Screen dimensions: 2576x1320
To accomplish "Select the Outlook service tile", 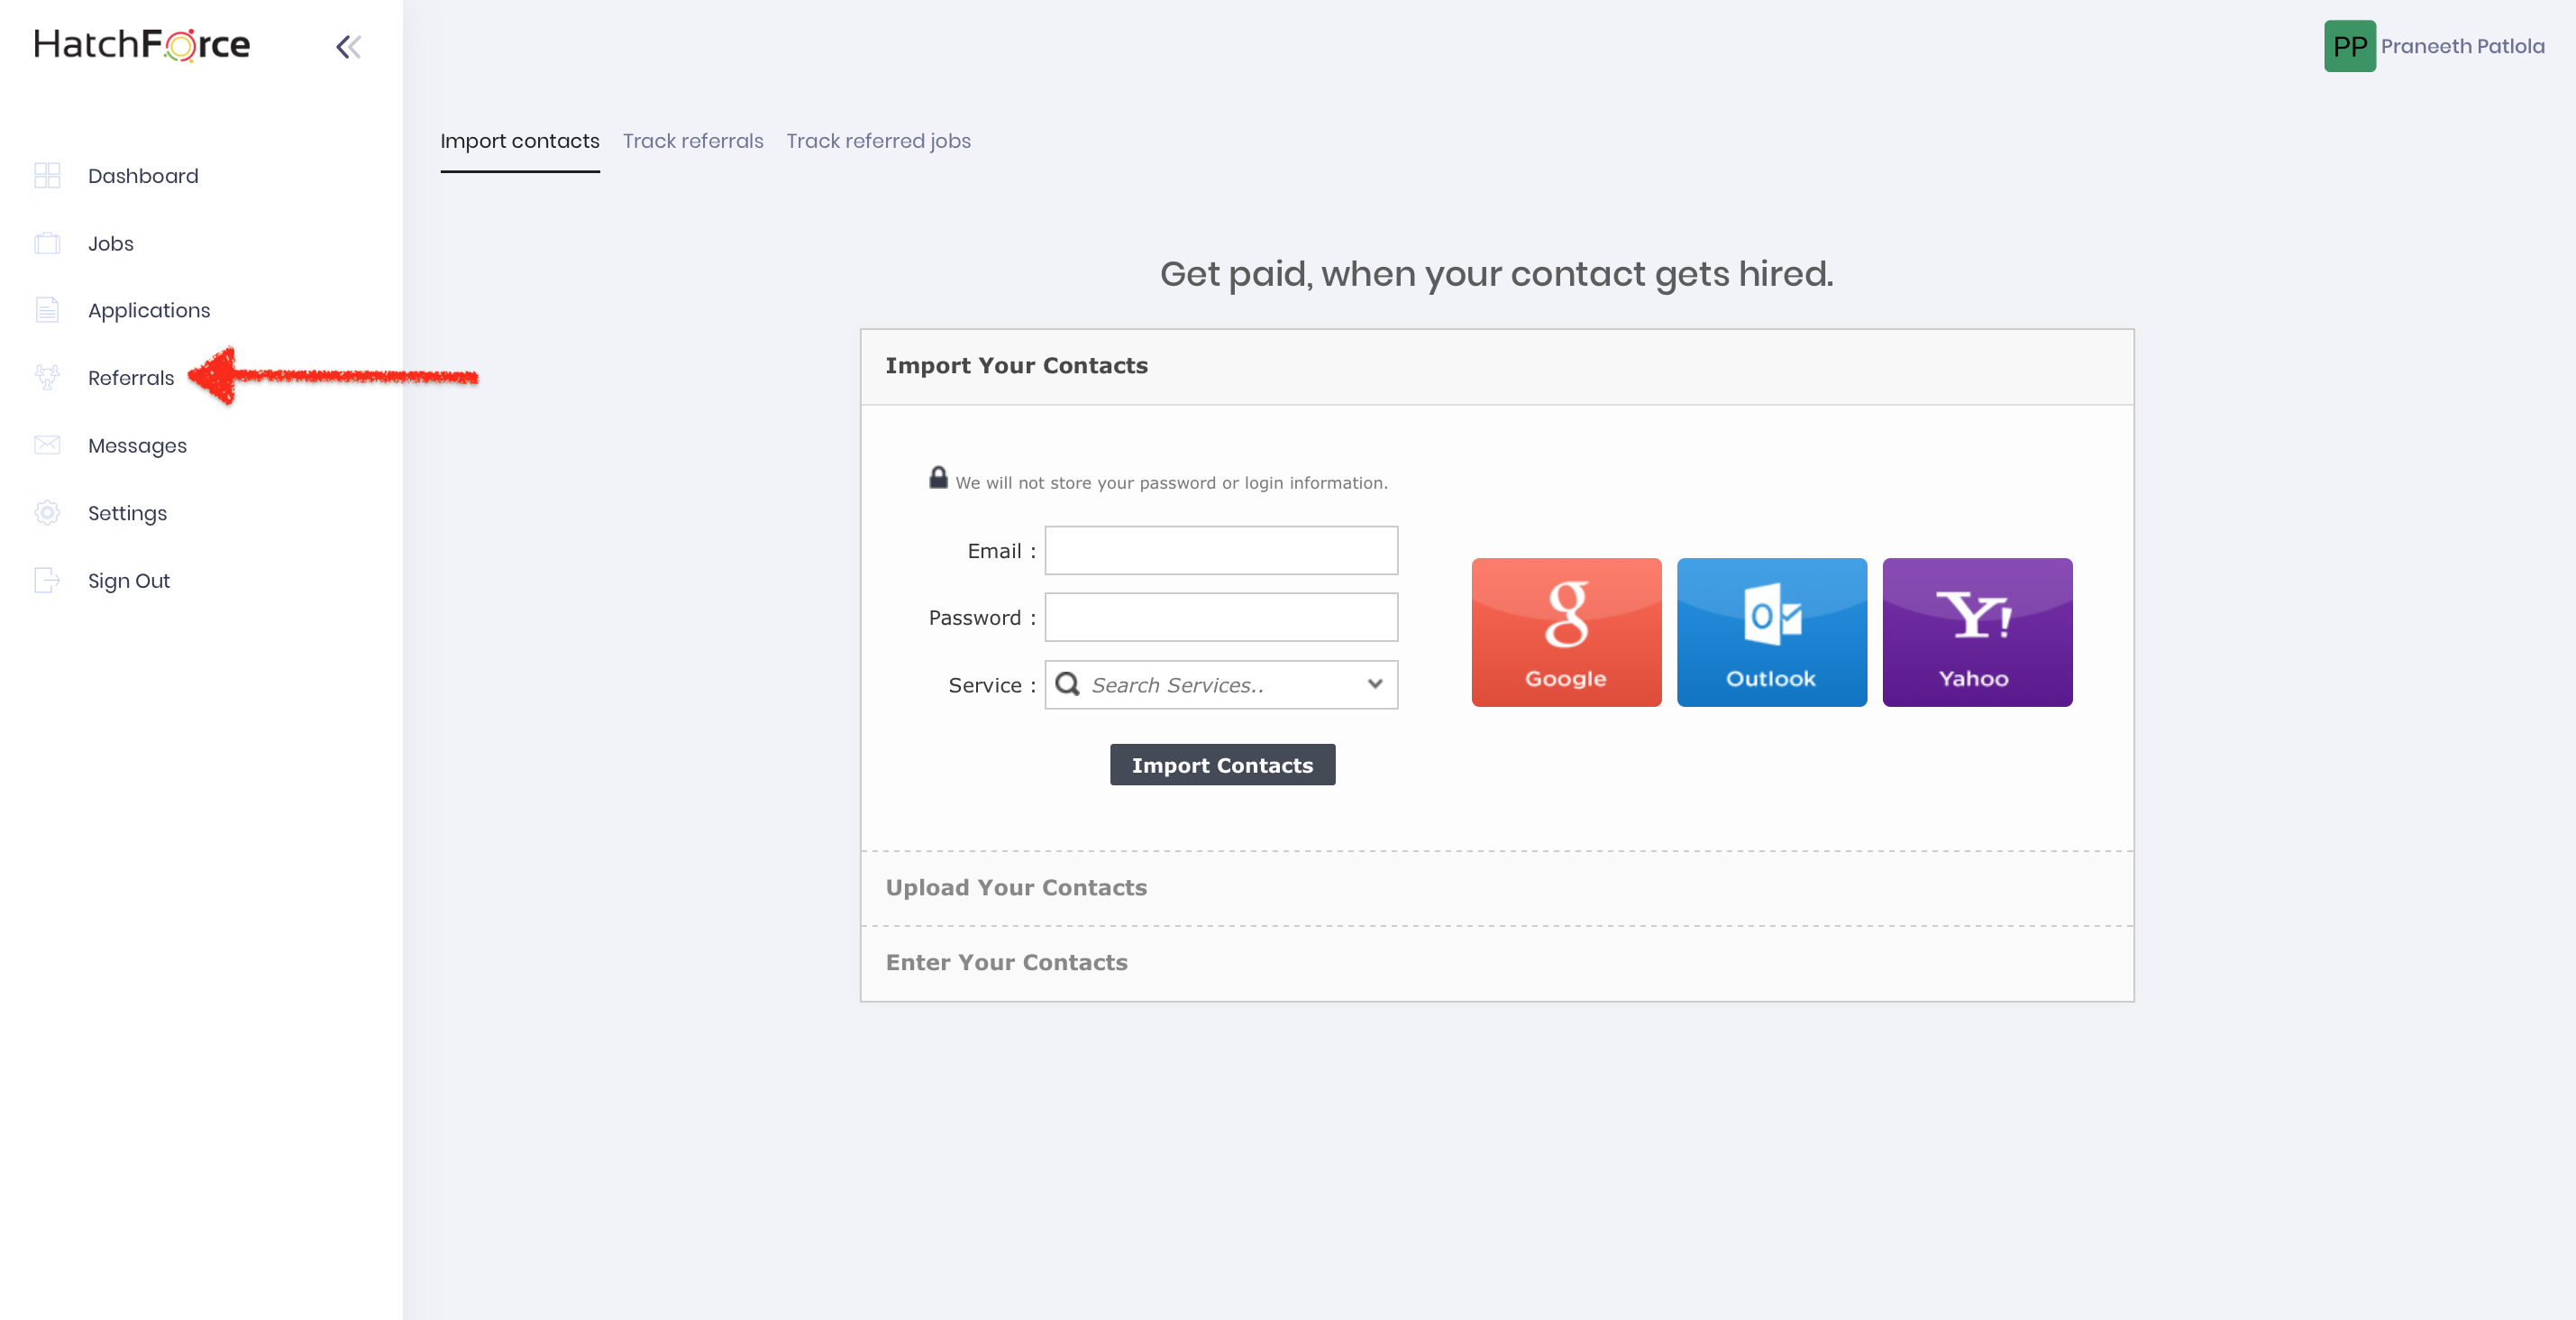I will coord(1771,632).
